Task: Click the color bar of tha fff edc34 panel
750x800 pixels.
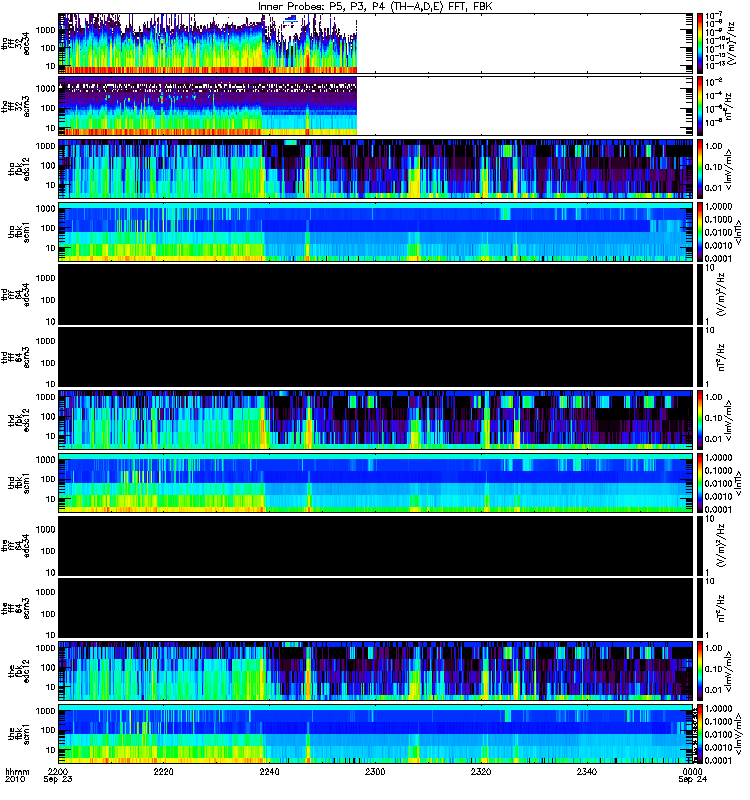Action: coord(700,43)
